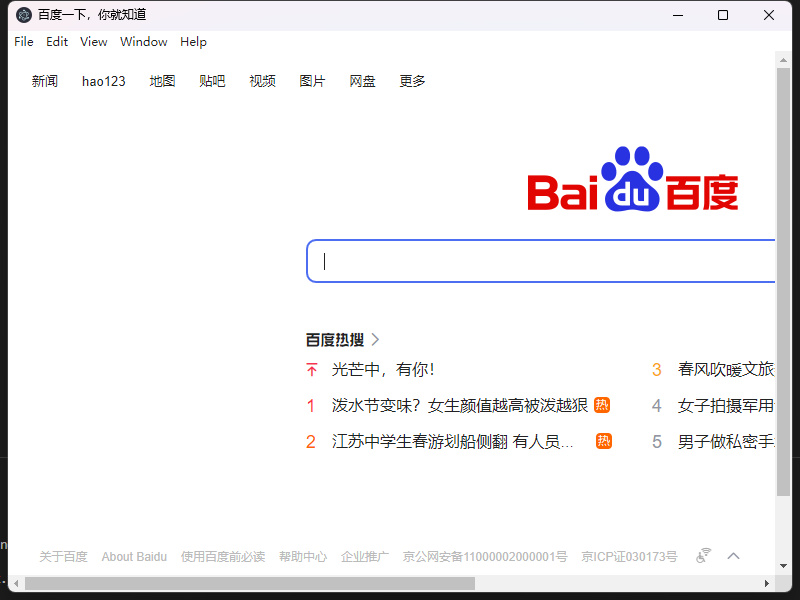Click the 热 badge next to 江苏中学生 item
The width and height of the screenshot is (800, 600).
(x=603, y=441)
